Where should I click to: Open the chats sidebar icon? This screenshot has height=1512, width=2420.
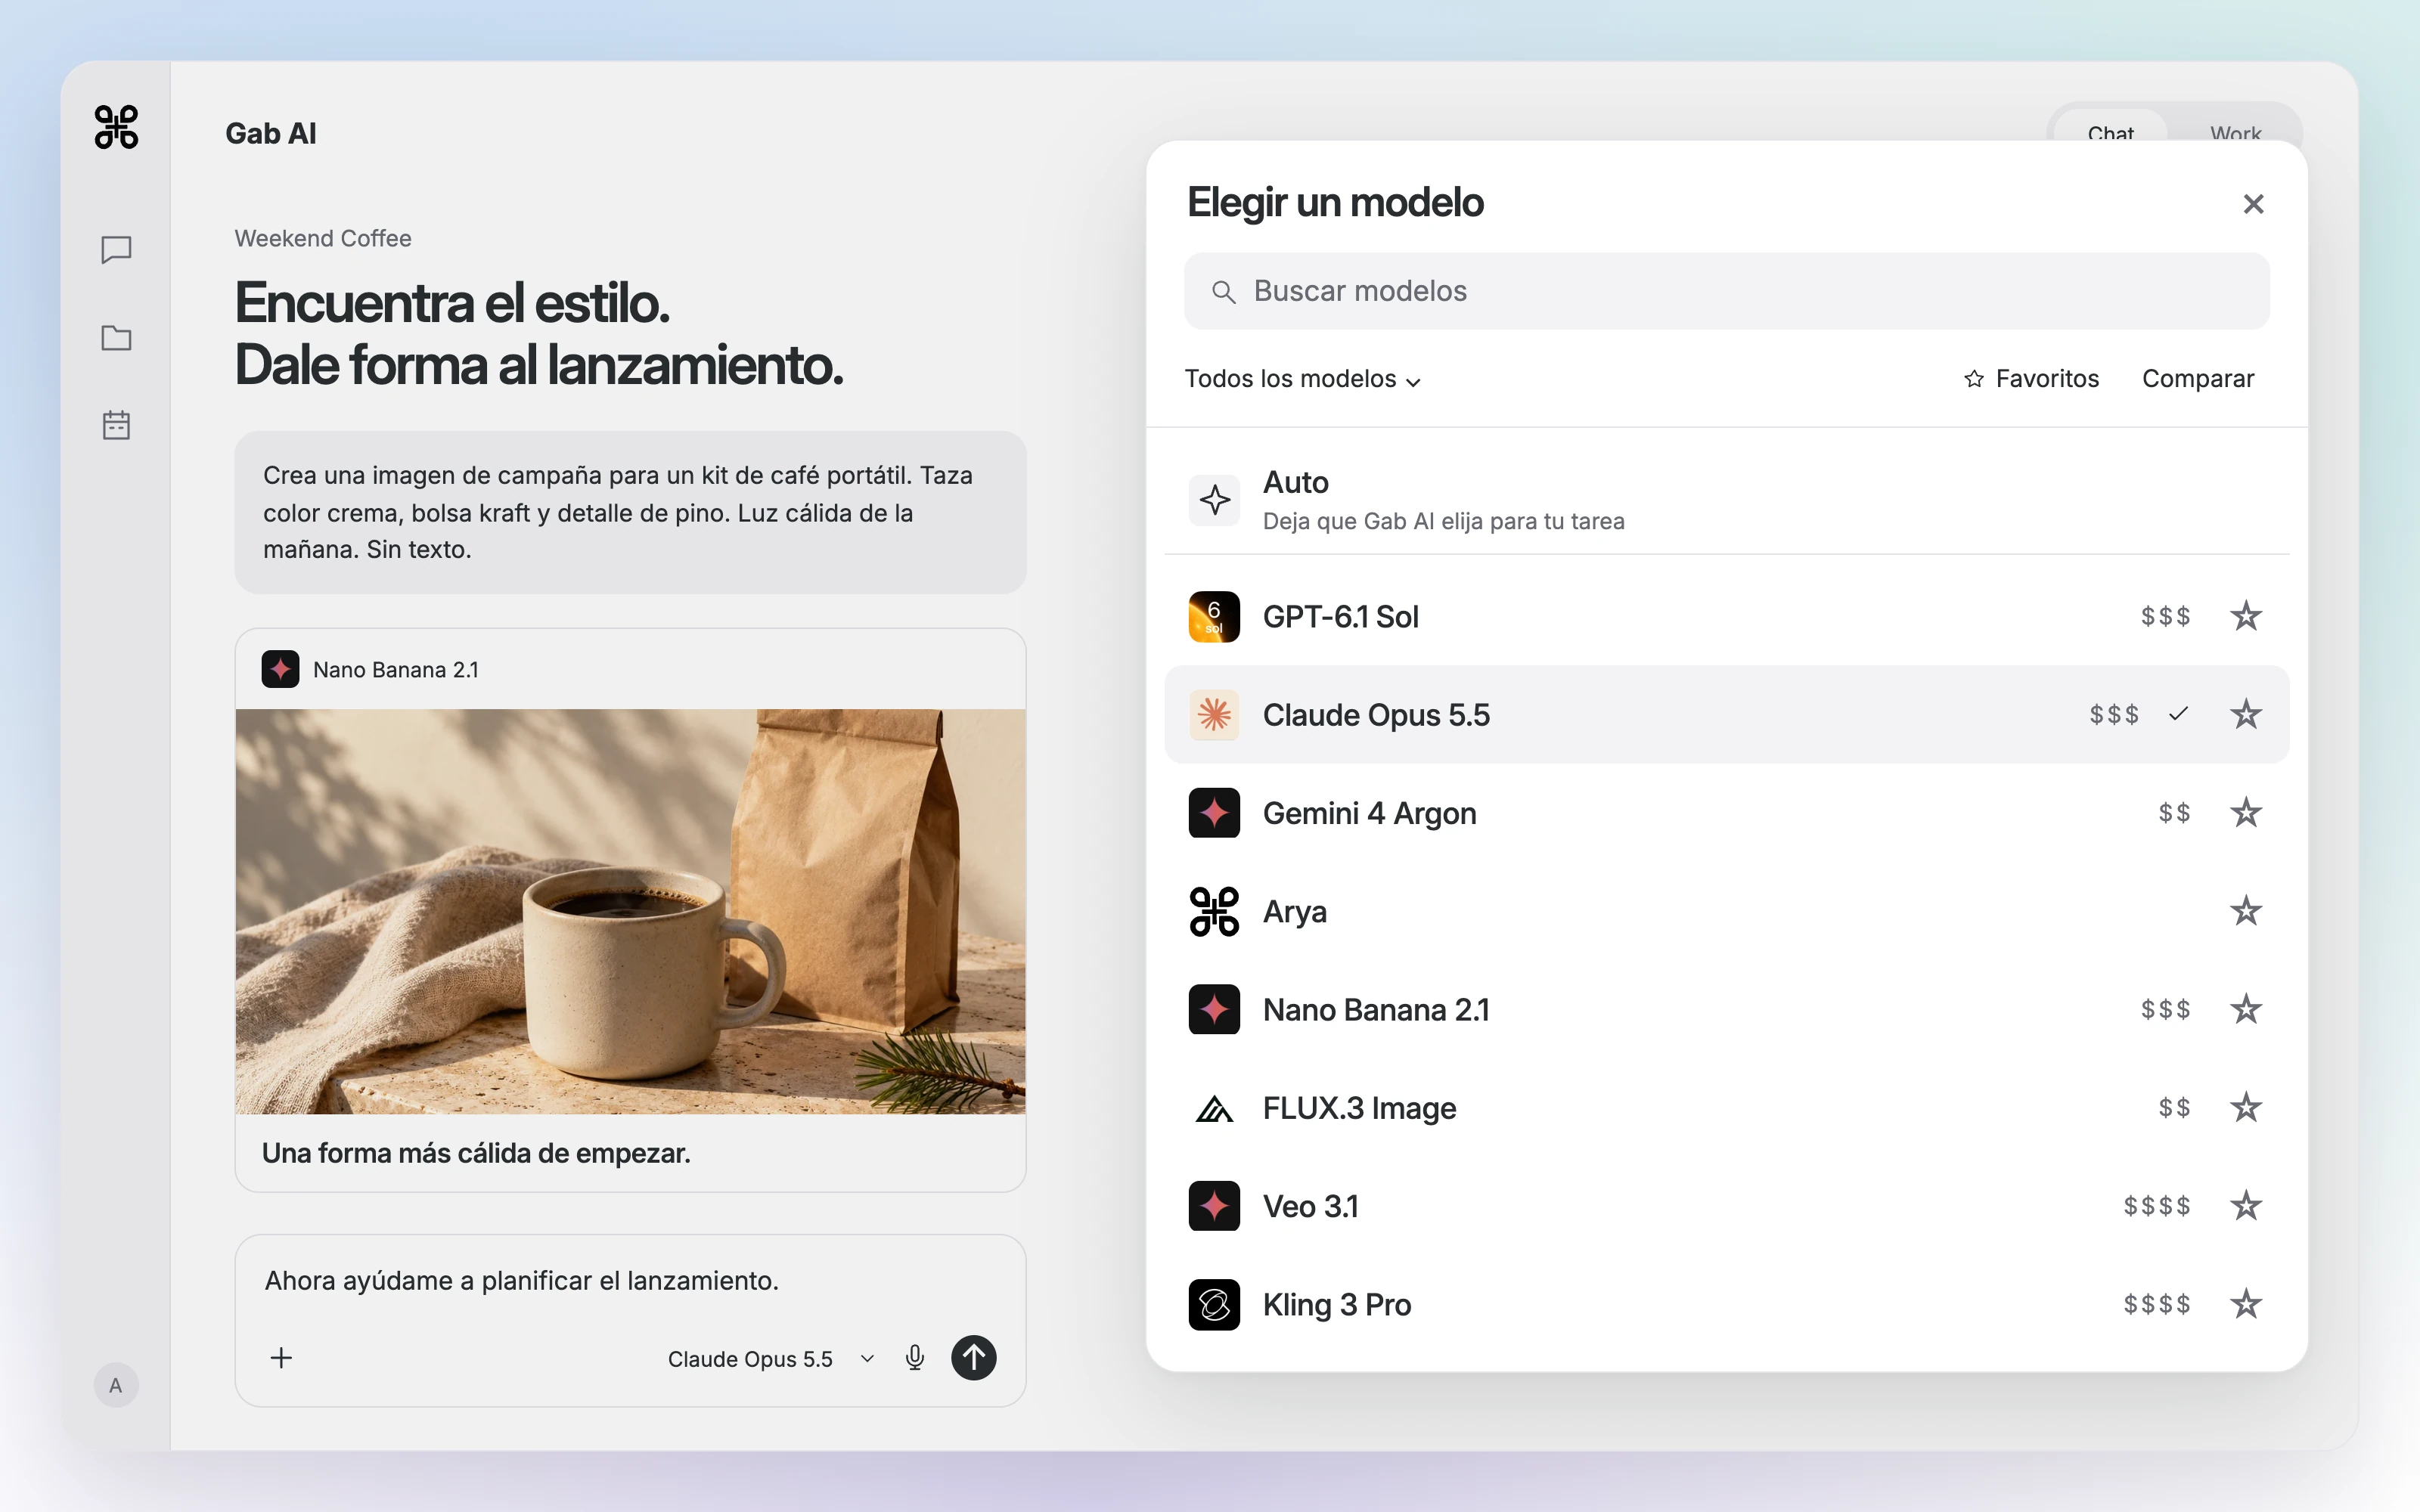(x=116, y=249)
